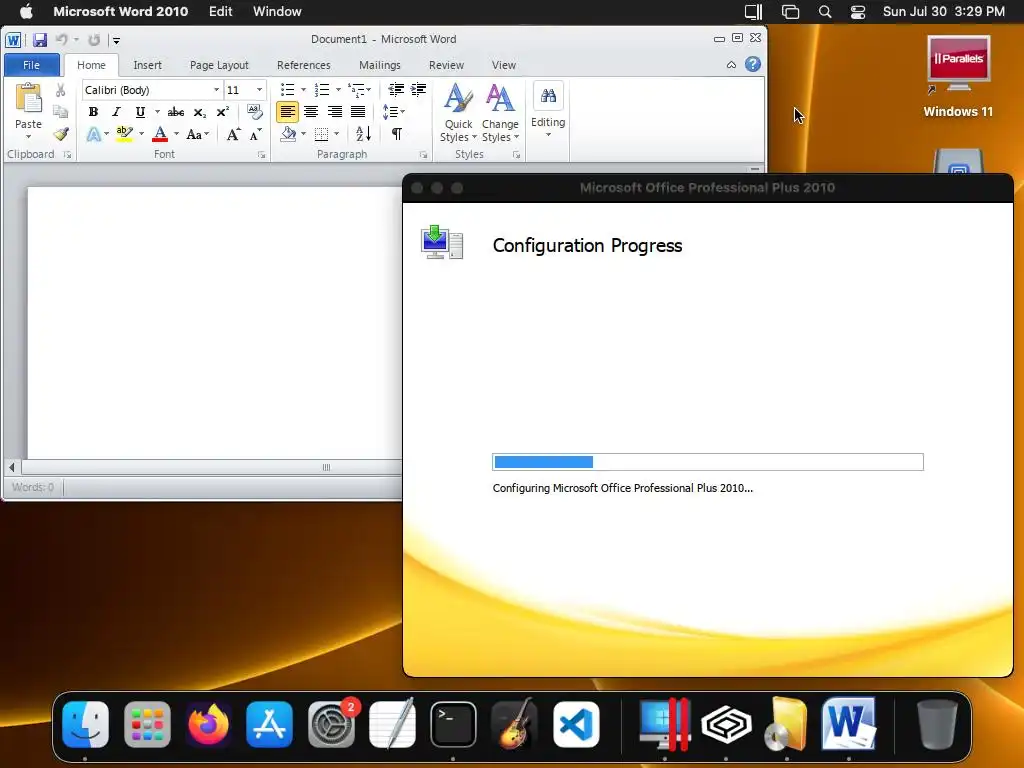Open Firefox from the Dock
Viewport: 1024px width, 768px height.
tap(208, 724)
